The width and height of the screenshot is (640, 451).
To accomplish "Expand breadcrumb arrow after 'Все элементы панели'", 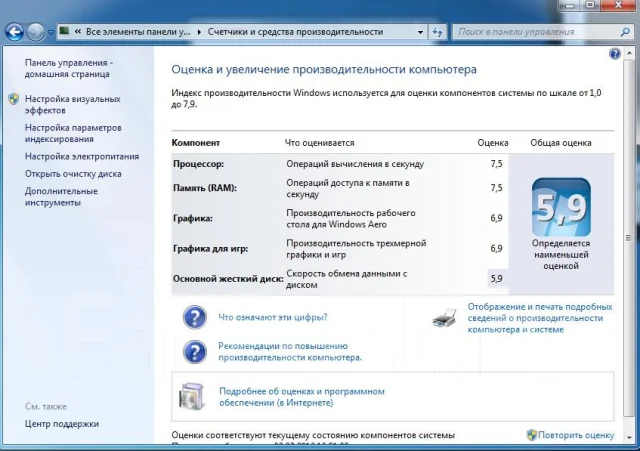I will tap(199, 32).
